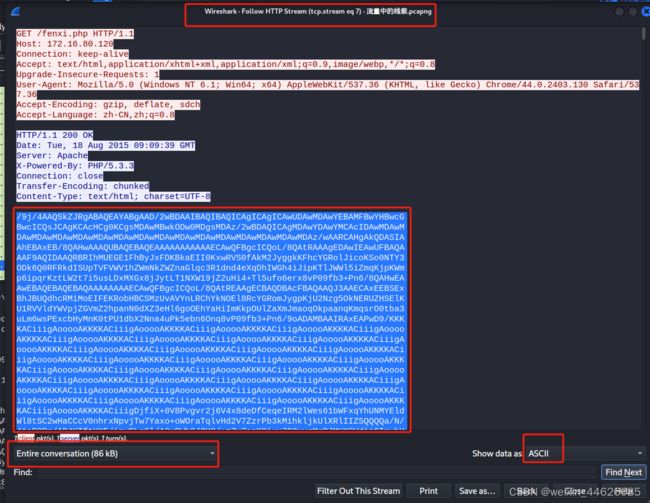This screenshot has height=503, width=650.
Task: Click the response line 'HTTP/1.1 200 OK'
Action: pyautogui.click(x=55, y=135)
